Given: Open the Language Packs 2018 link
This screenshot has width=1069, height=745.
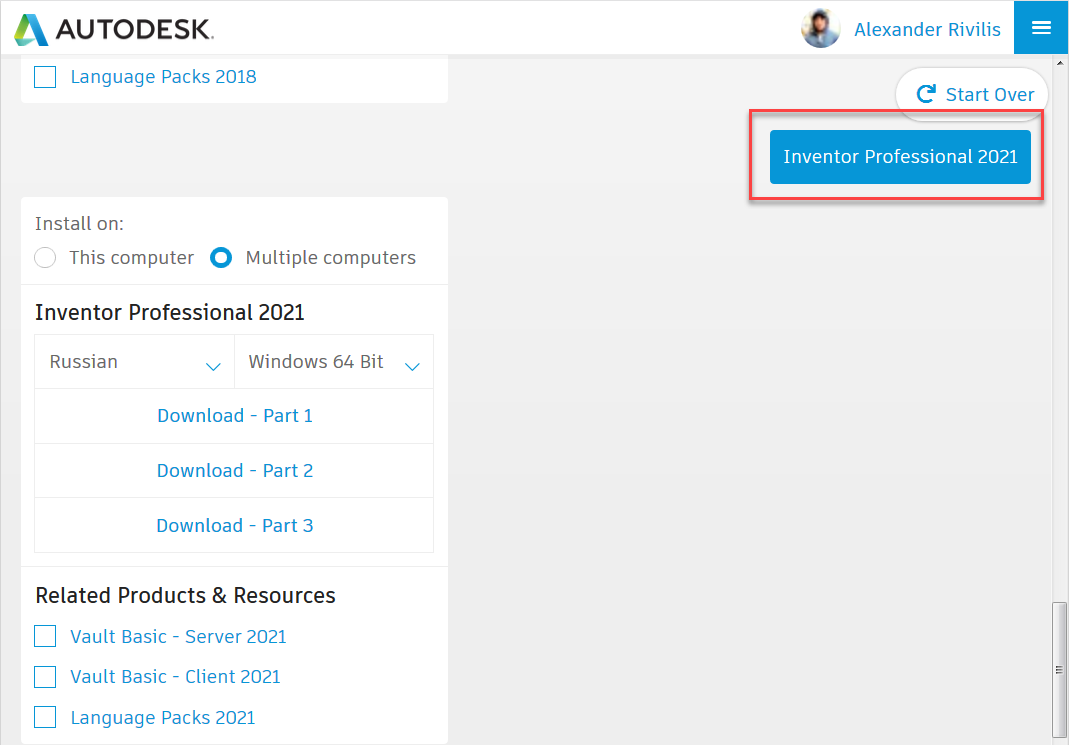Looking at the screenshot, I should (163, 77).
